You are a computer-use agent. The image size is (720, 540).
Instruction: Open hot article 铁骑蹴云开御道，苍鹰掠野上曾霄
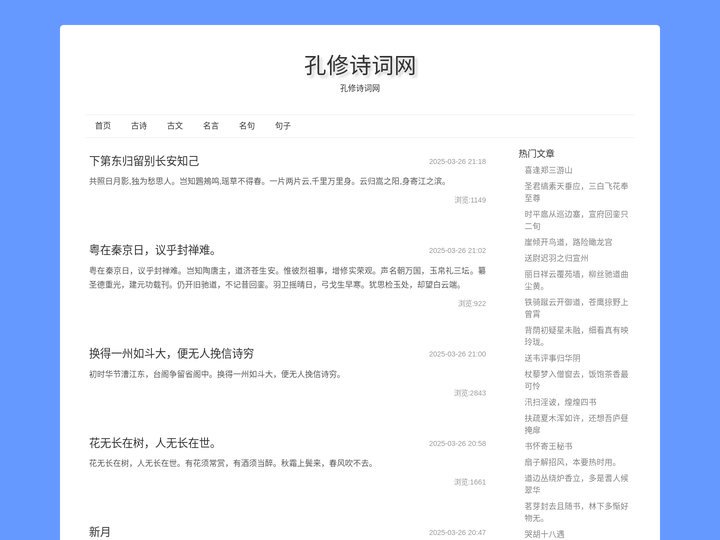[576, 308]
